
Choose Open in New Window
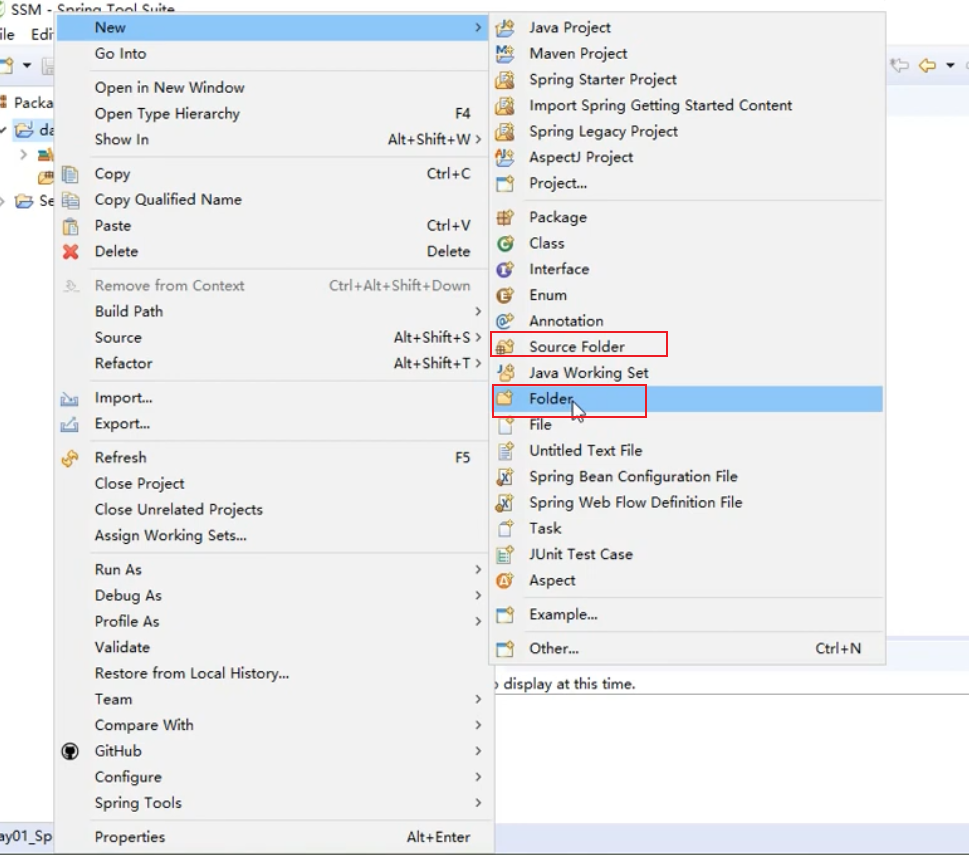pos(271,88)
